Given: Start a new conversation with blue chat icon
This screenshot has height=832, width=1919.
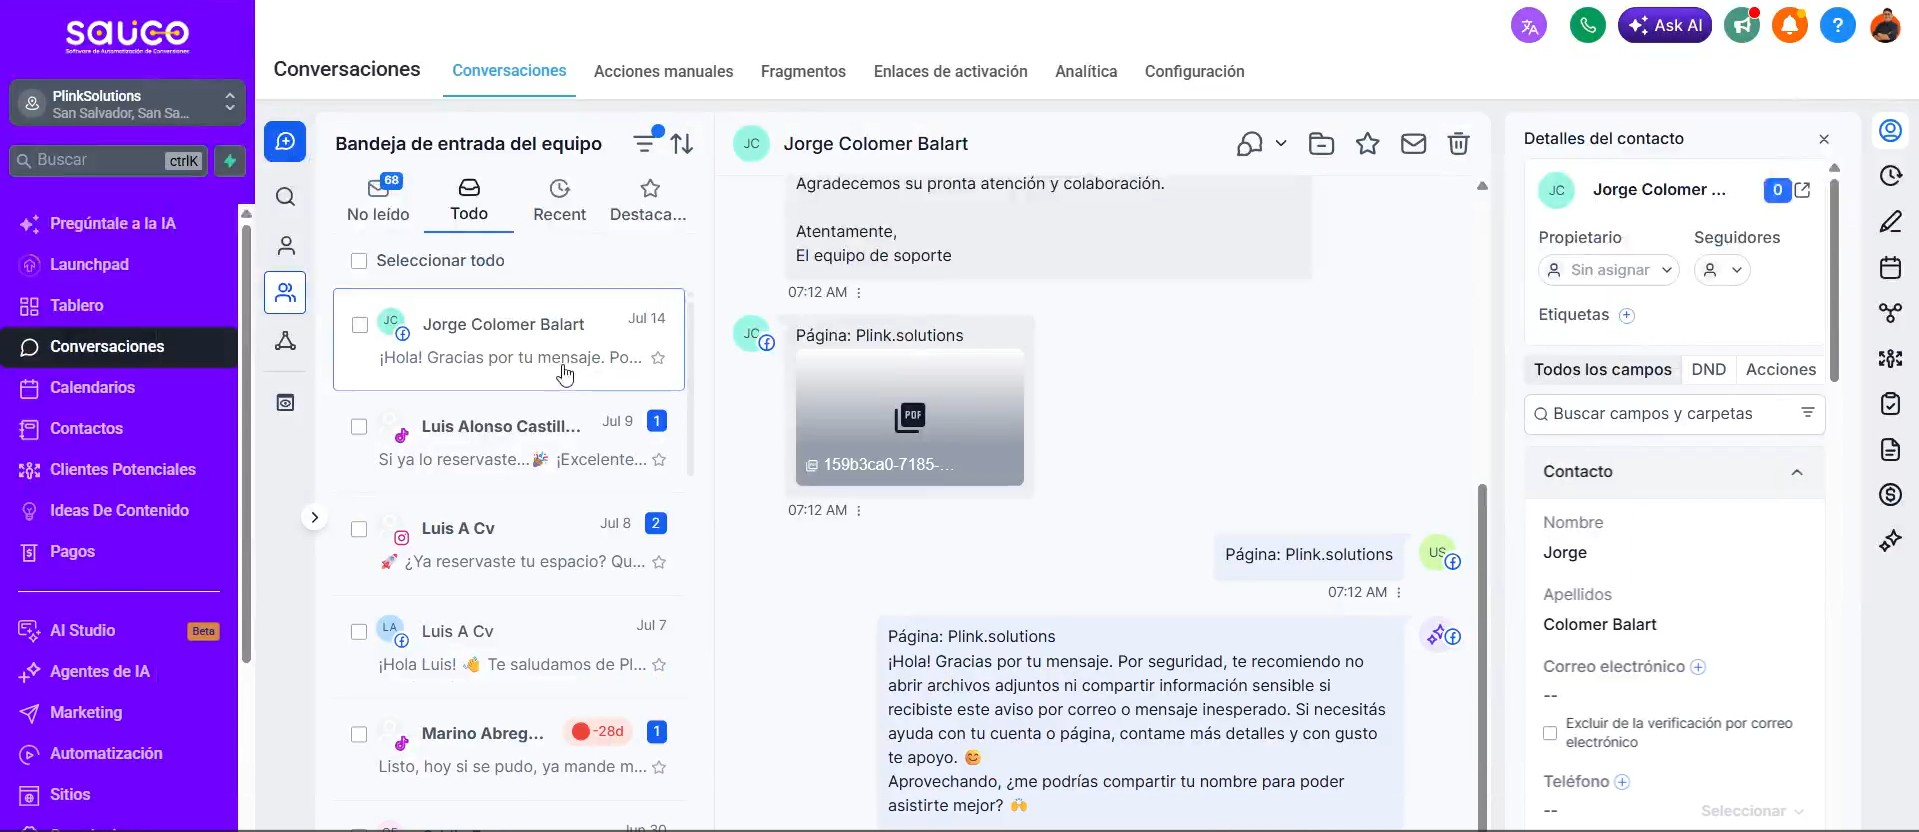Looking at the screenshot, I should pyautogui.click(x=285, y=142).
